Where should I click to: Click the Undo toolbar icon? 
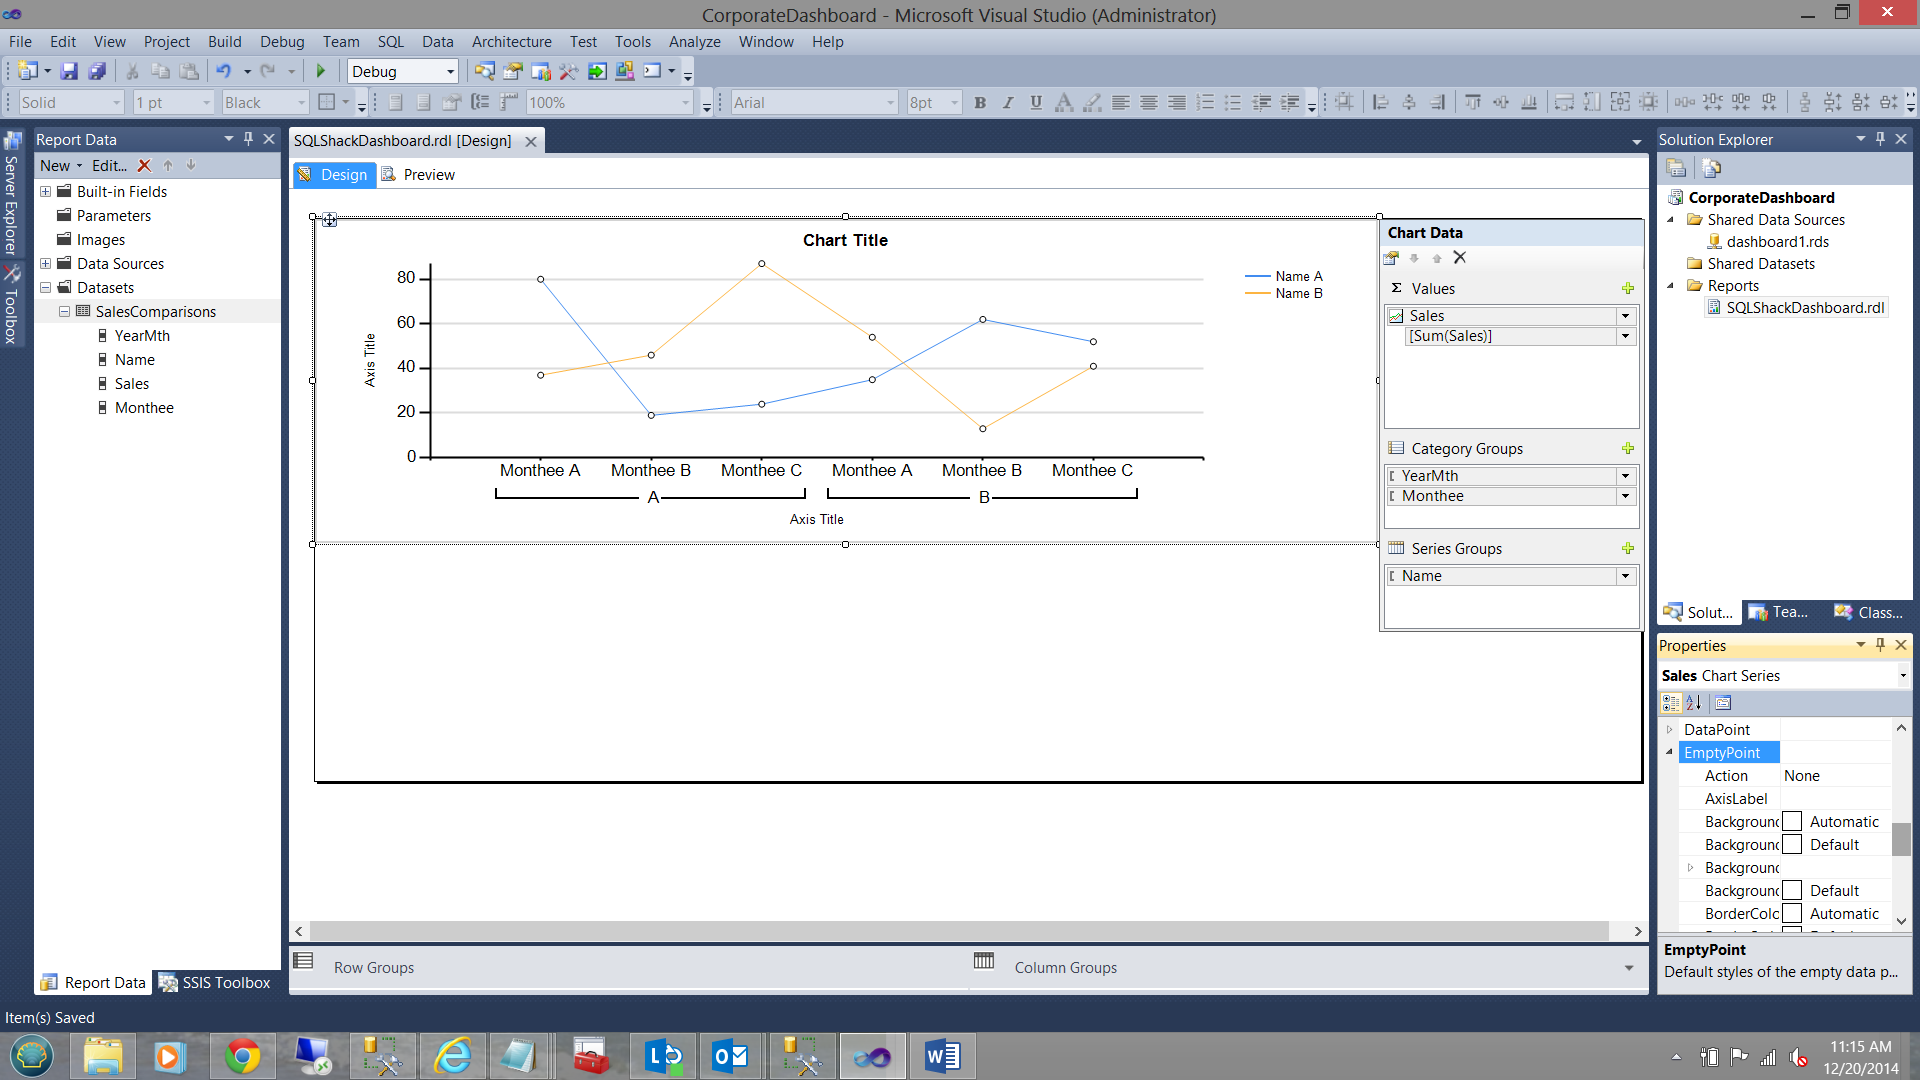(223, 71)
